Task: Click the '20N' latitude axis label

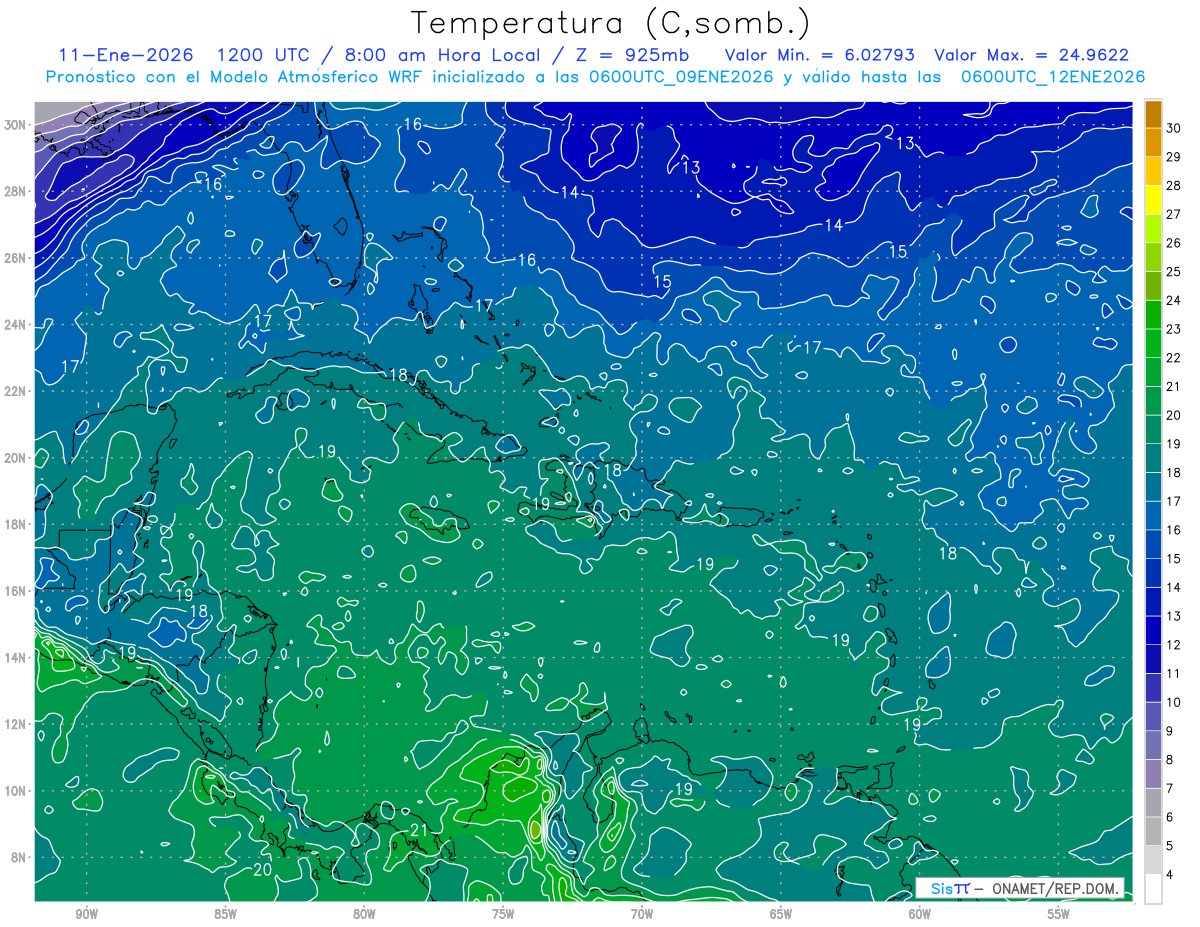Action: pyautogui.click(x=16, y=457)
